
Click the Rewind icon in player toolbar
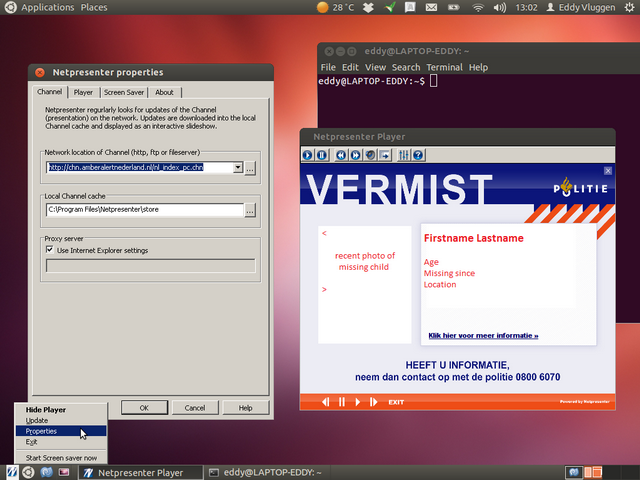(341, 155)
